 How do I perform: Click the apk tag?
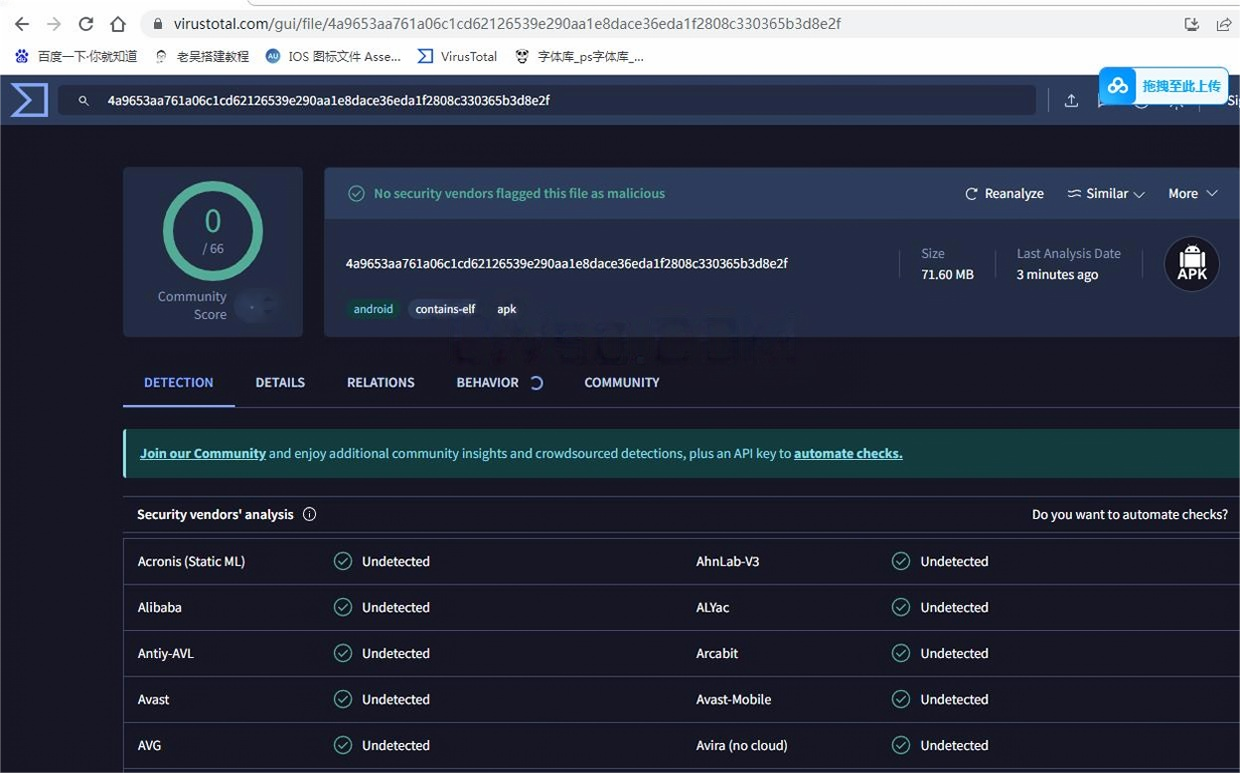507,309
